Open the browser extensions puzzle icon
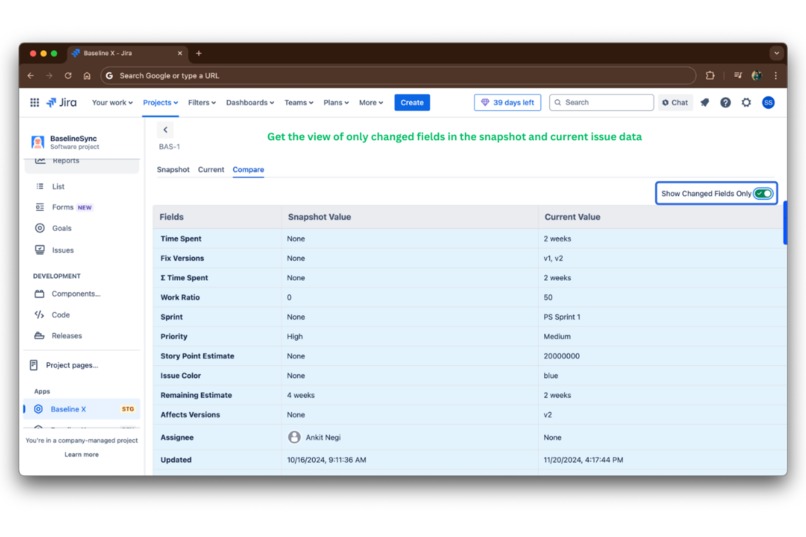Image resolution: width=806 pixels, height=537 pixels. [x=710, y=76]
